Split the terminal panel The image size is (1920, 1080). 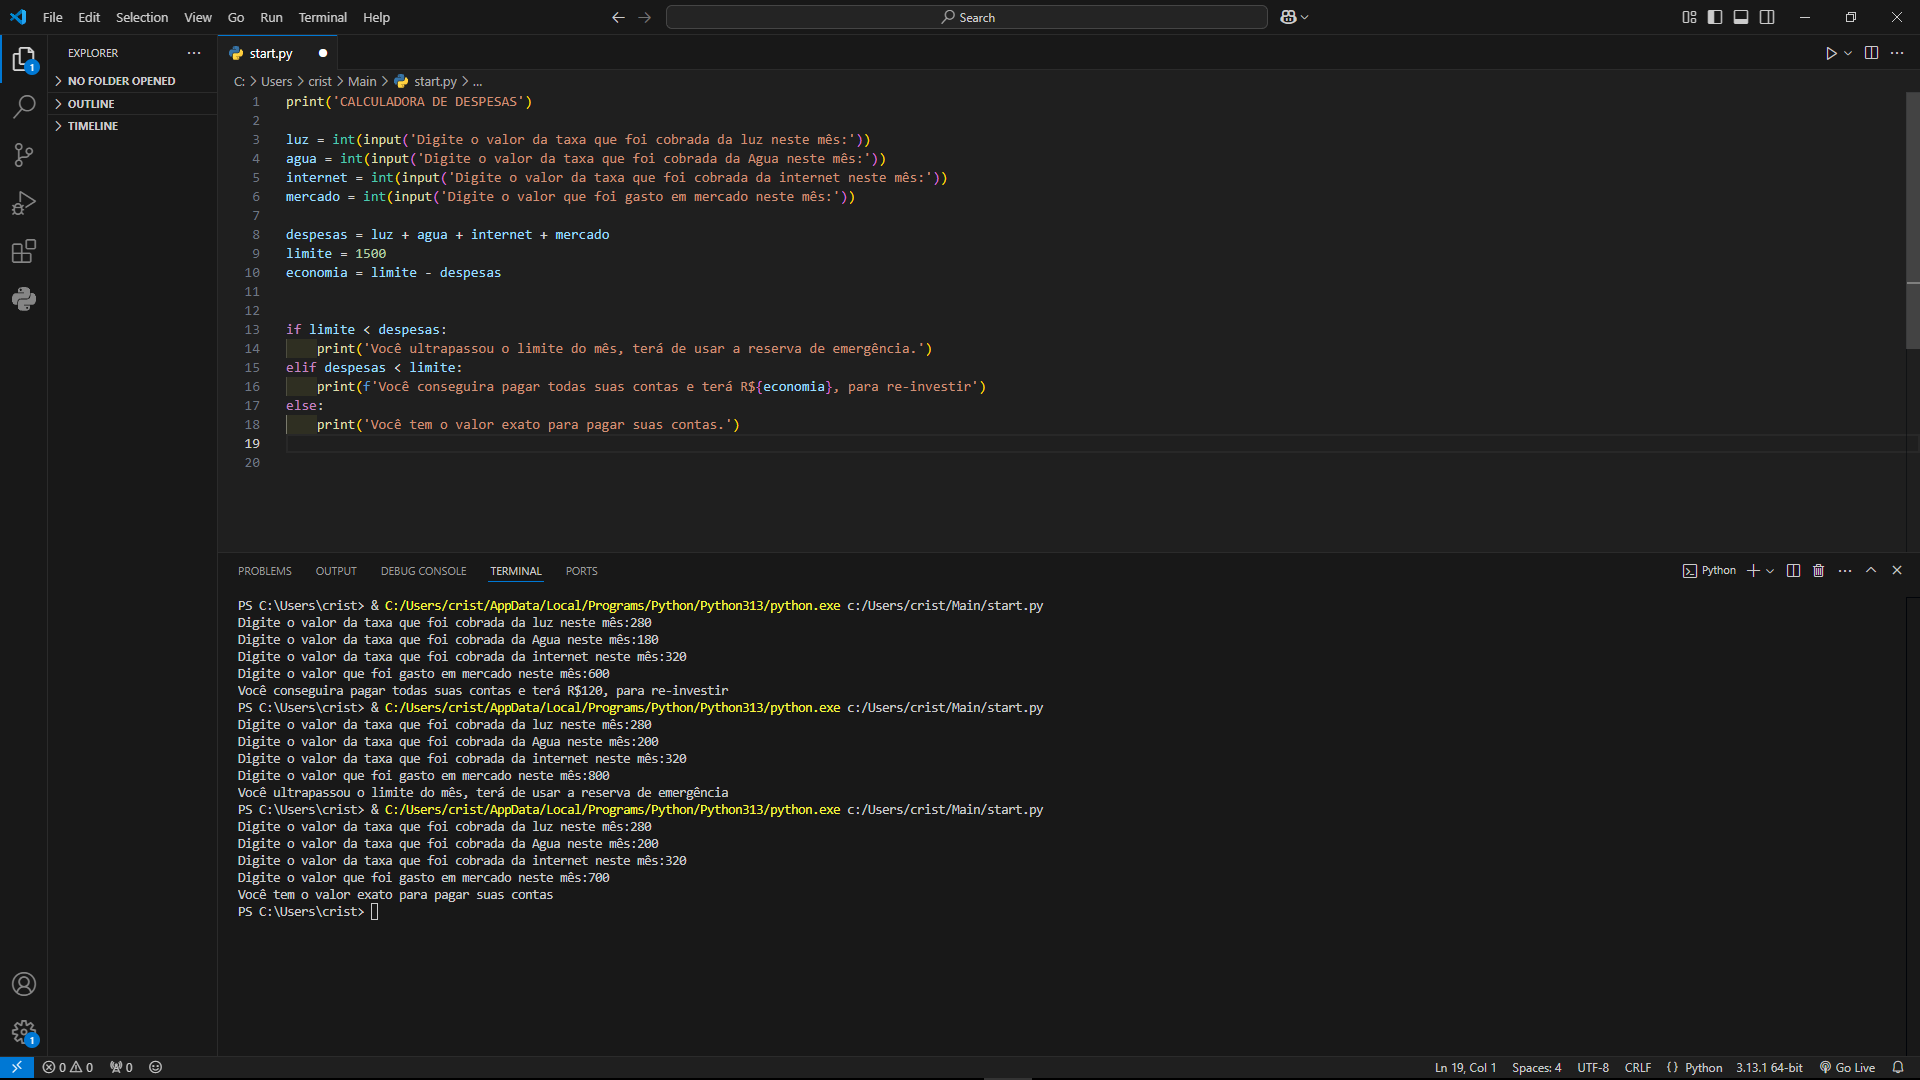[x=1793, y=570]
